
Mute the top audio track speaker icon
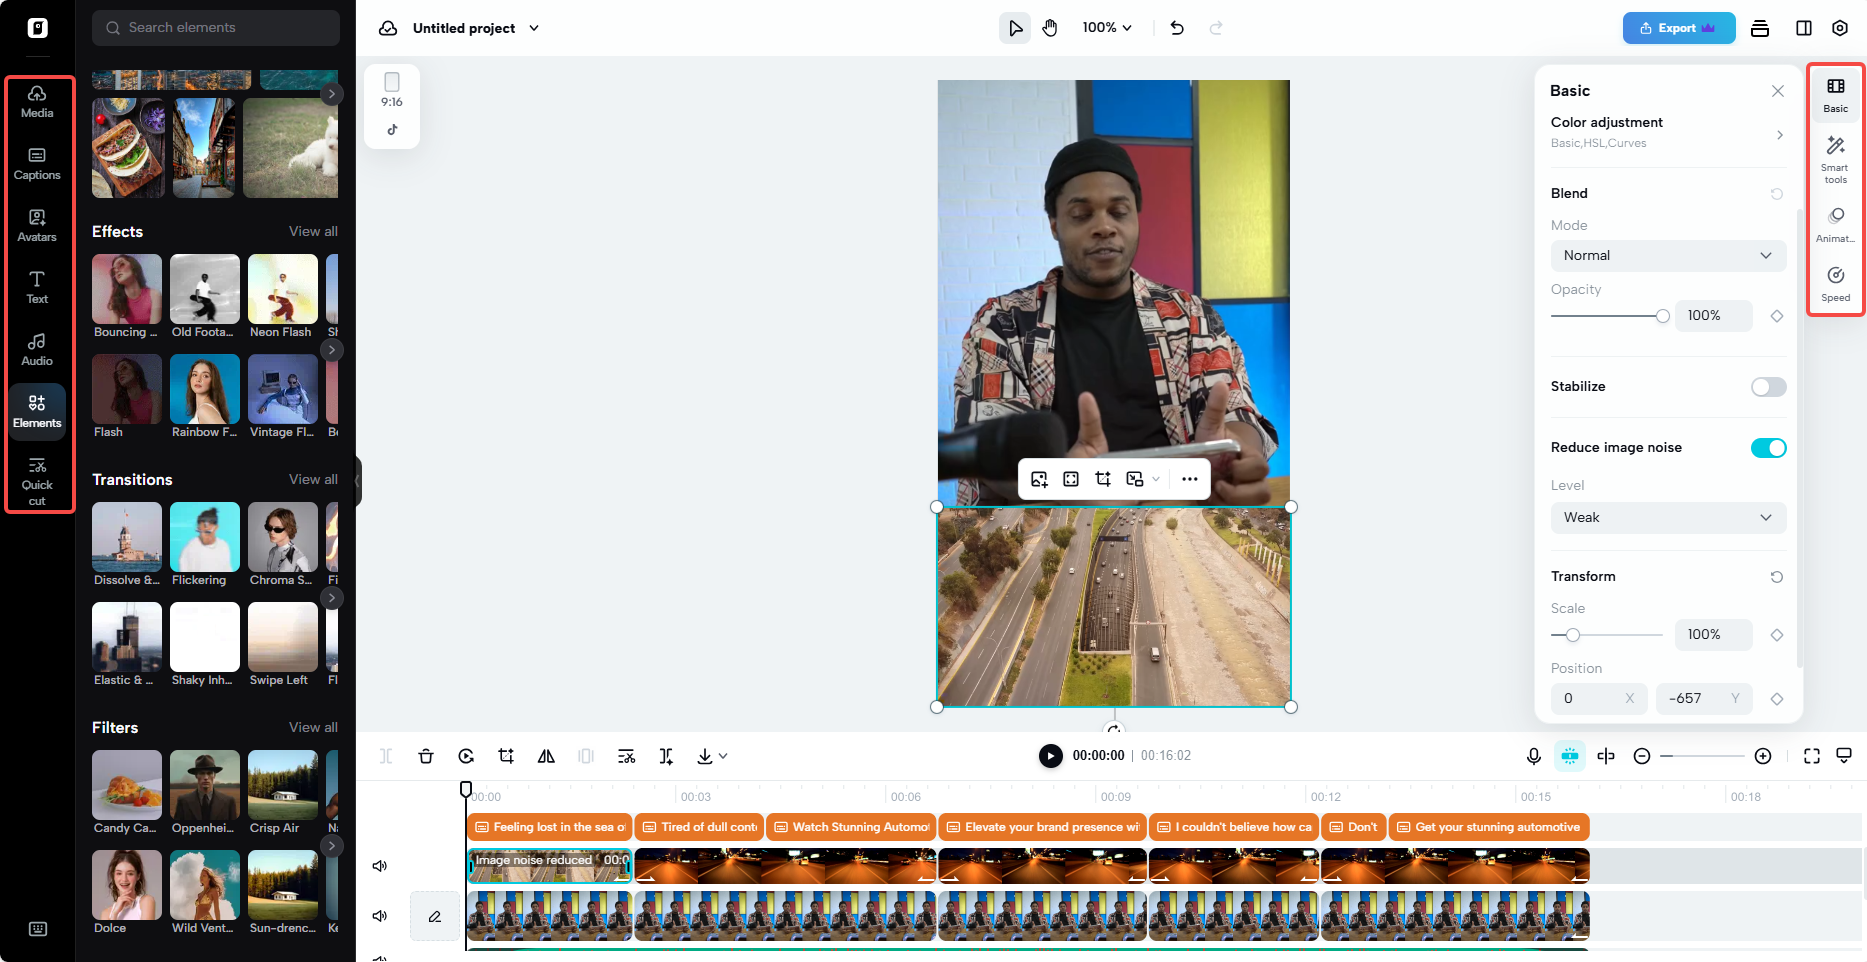click(380, 866)
